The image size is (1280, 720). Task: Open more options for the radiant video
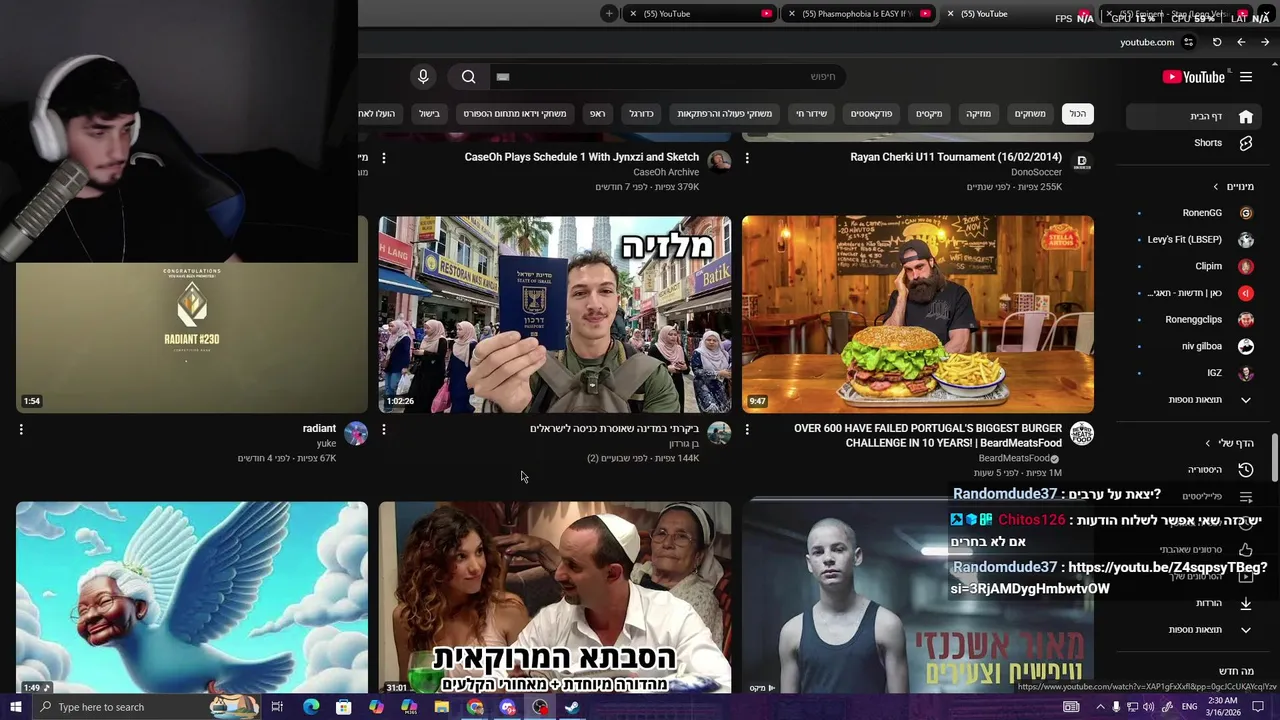(x=21, y=429)
